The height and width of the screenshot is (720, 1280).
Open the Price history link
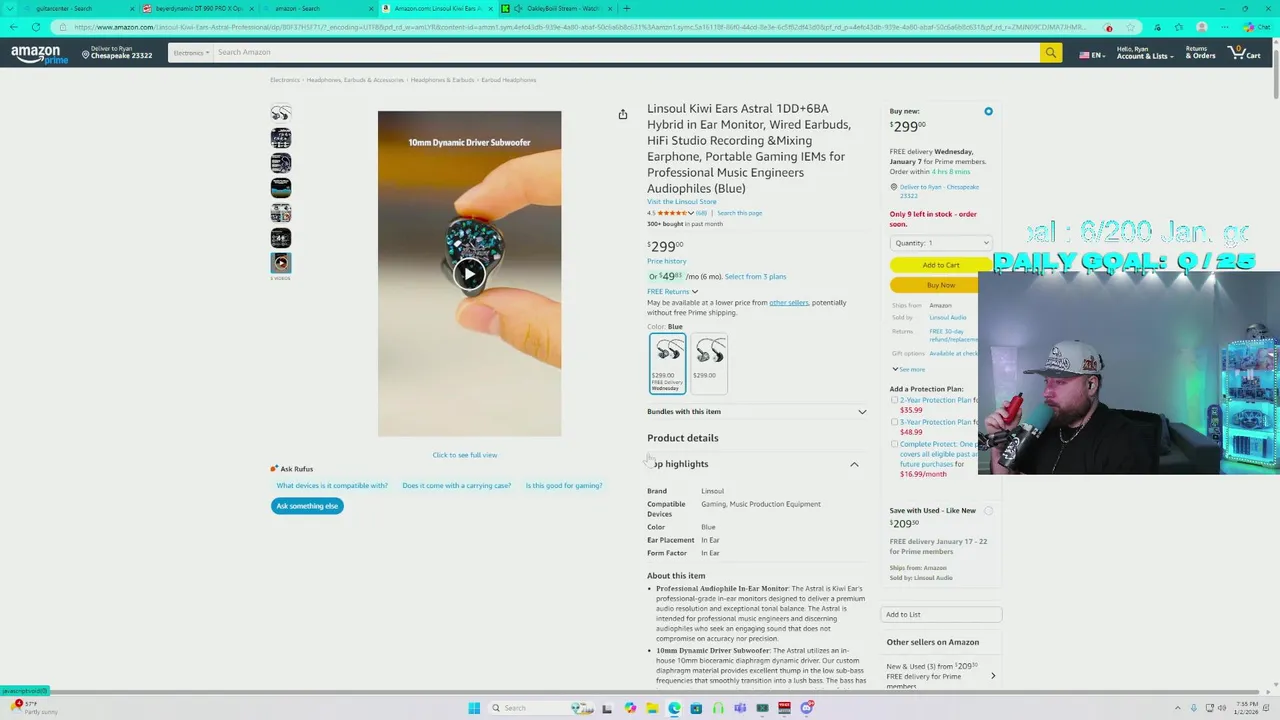tap(667, 261)
